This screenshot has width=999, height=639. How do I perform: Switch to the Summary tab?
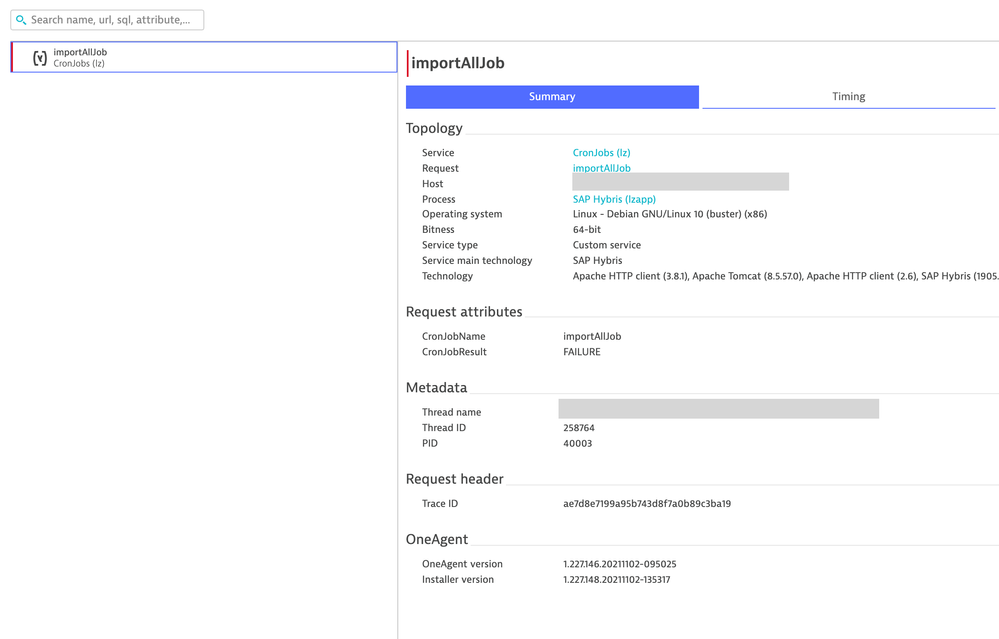552,97
